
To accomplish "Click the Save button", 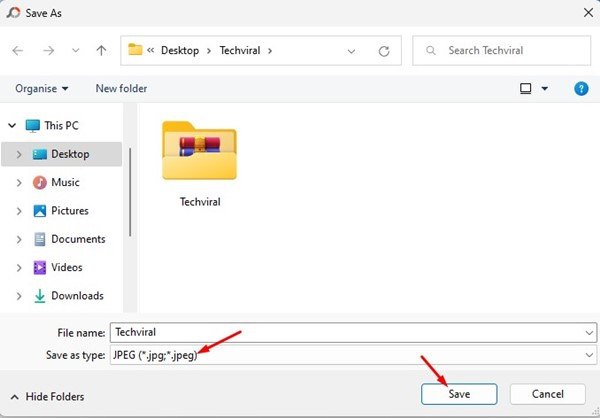I will point(459,394).
